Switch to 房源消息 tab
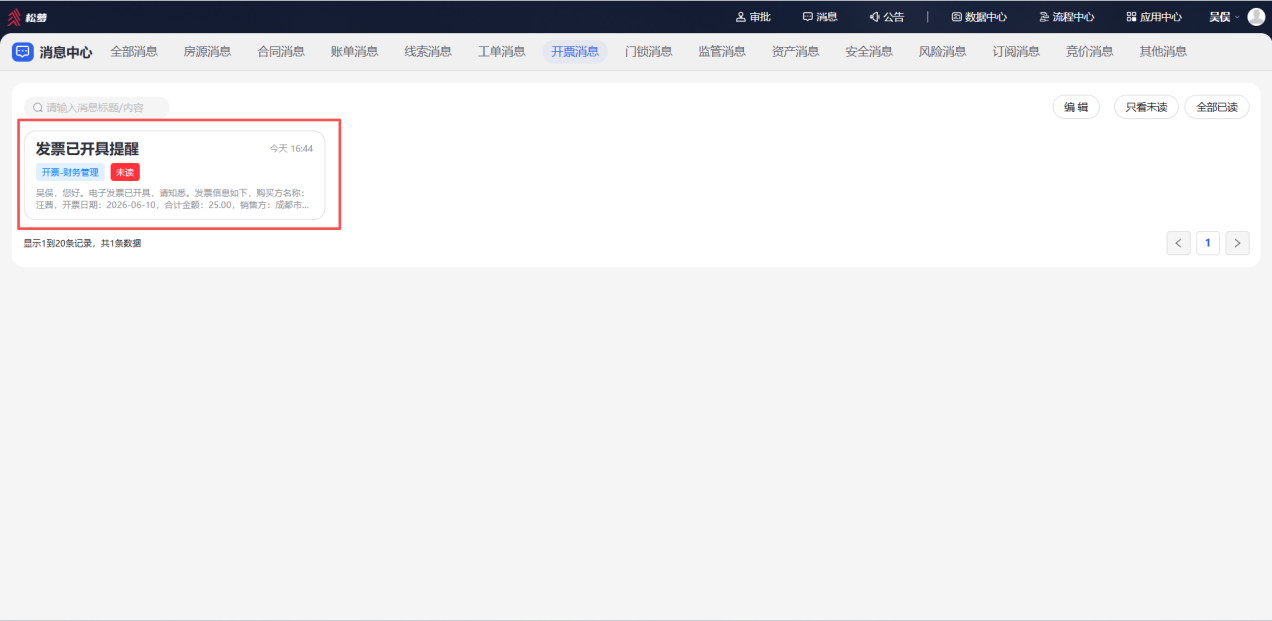1272x621 pixels. pyautogui.click(x=207, y=52)
